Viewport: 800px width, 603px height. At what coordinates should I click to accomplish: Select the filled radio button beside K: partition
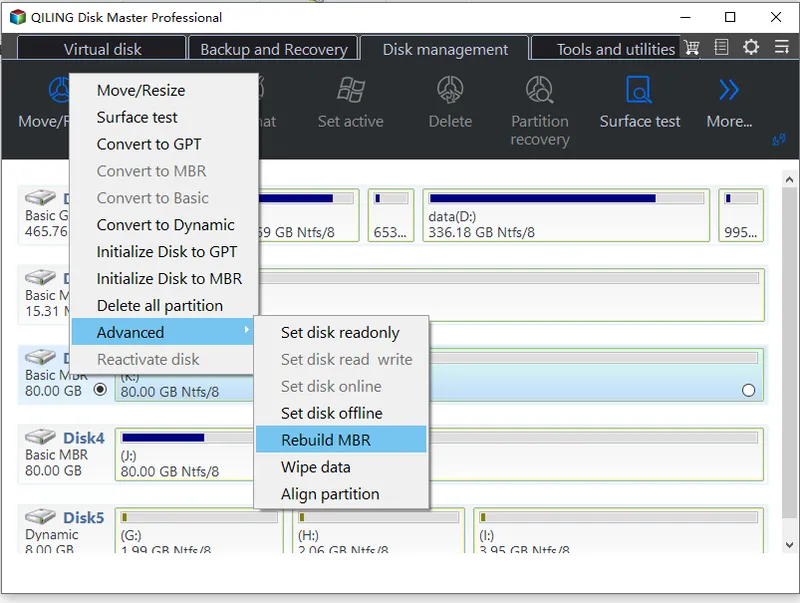100,391
